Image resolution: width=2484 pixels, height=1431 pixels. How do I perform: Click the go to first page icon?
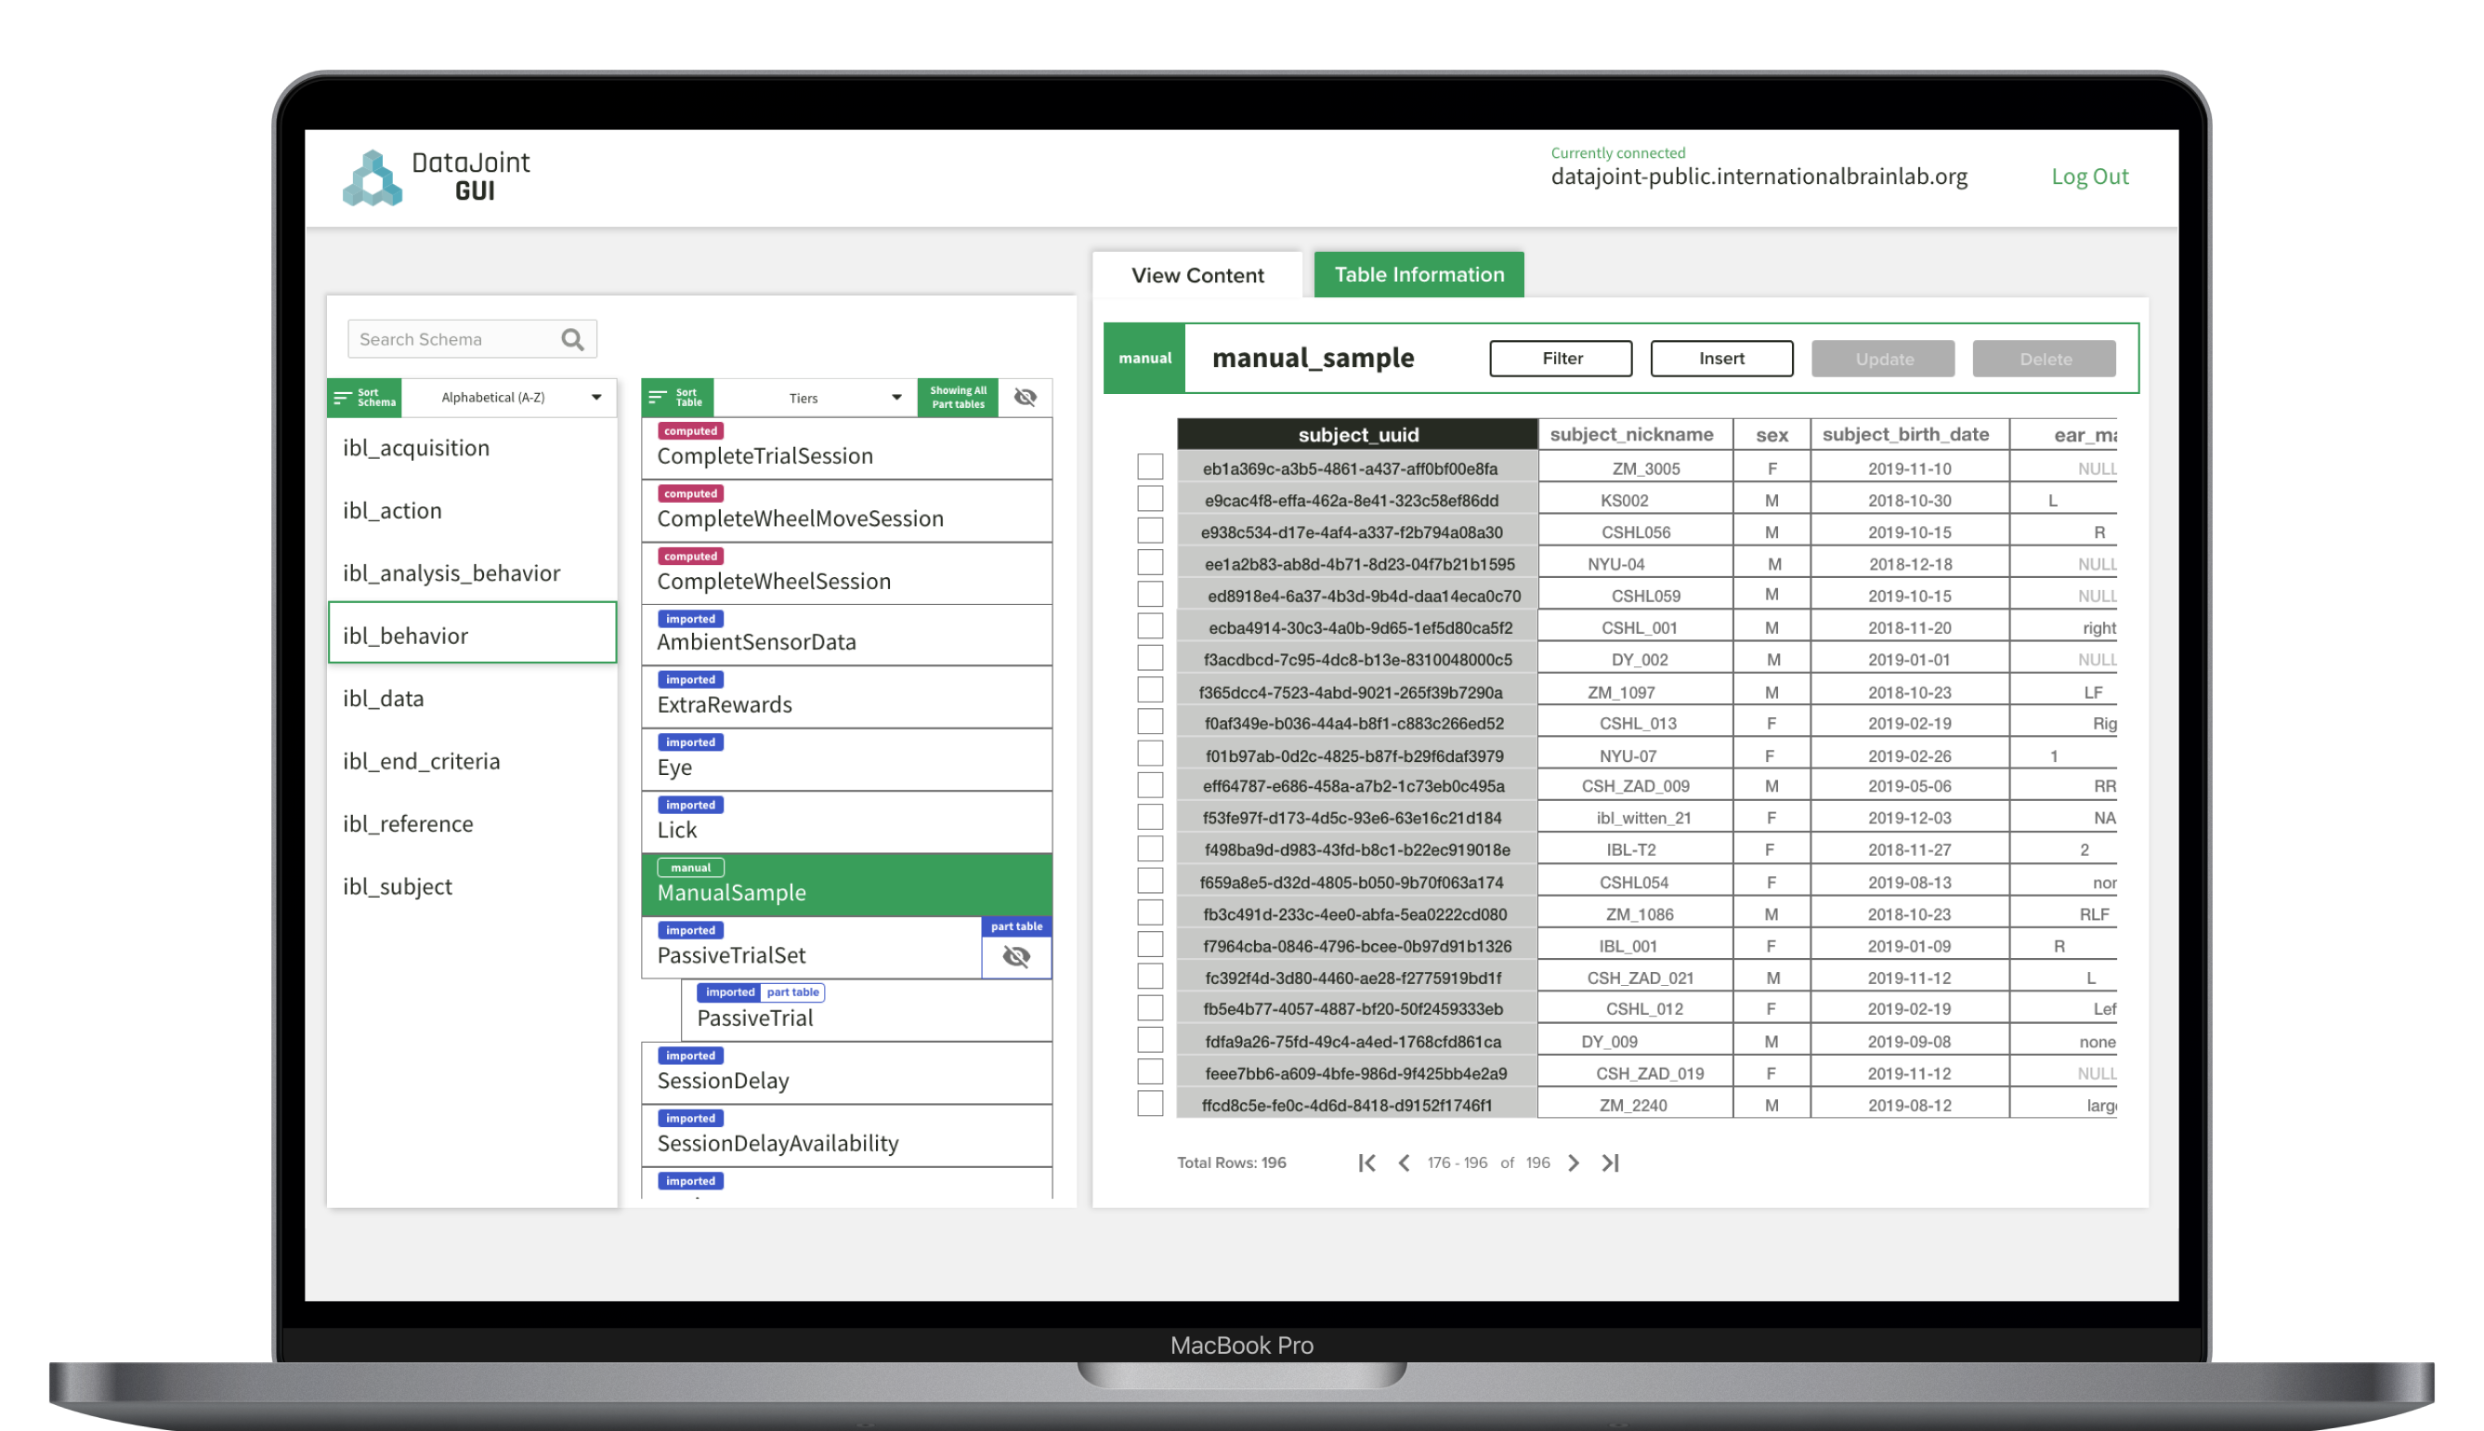pos(1367,1163)
